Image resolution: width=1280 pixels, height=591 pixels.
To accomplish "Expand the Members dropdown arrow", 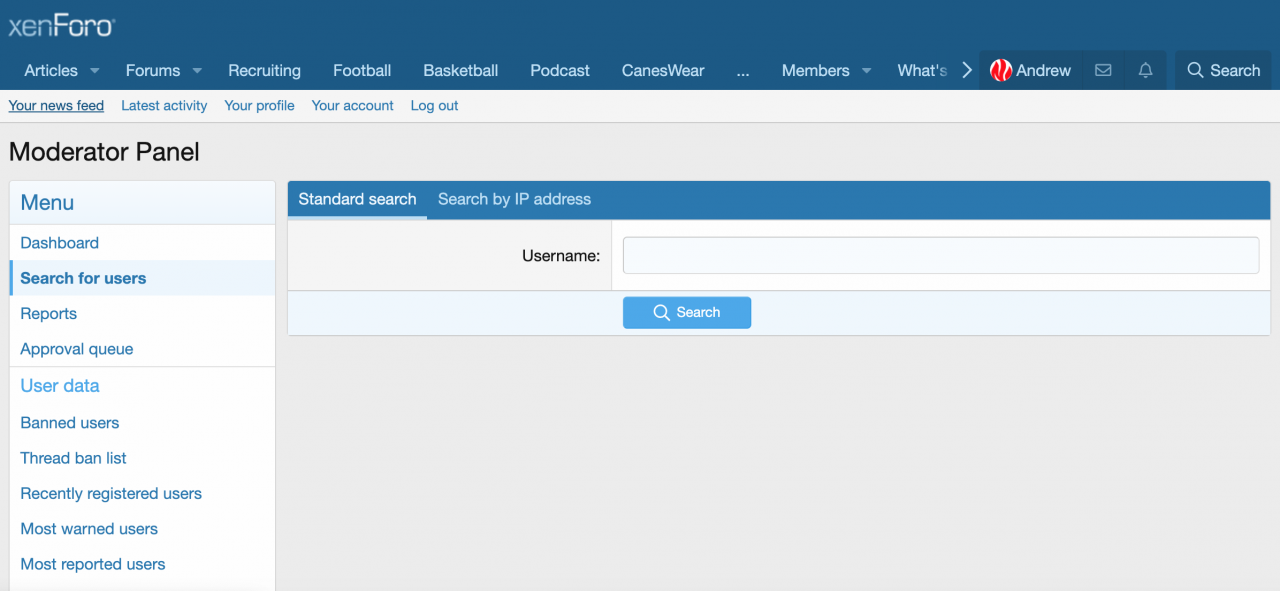I will click(866, 71).
